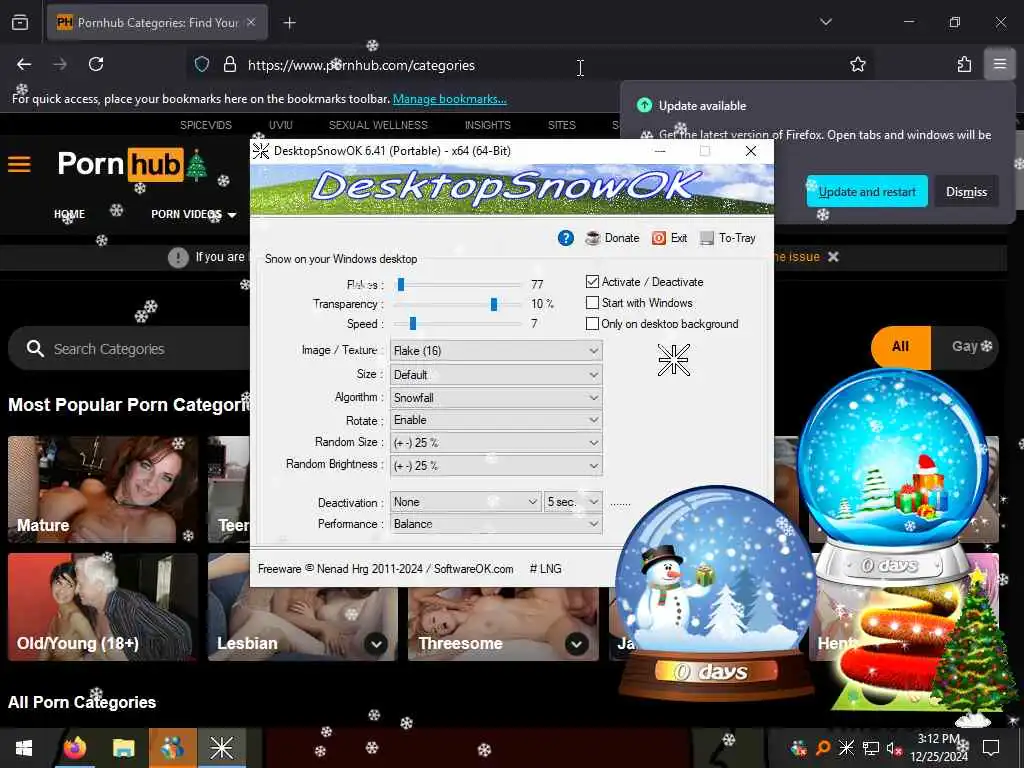
Task: Click the orange magnifier tray icon
Action: click(x=823, y=748)
